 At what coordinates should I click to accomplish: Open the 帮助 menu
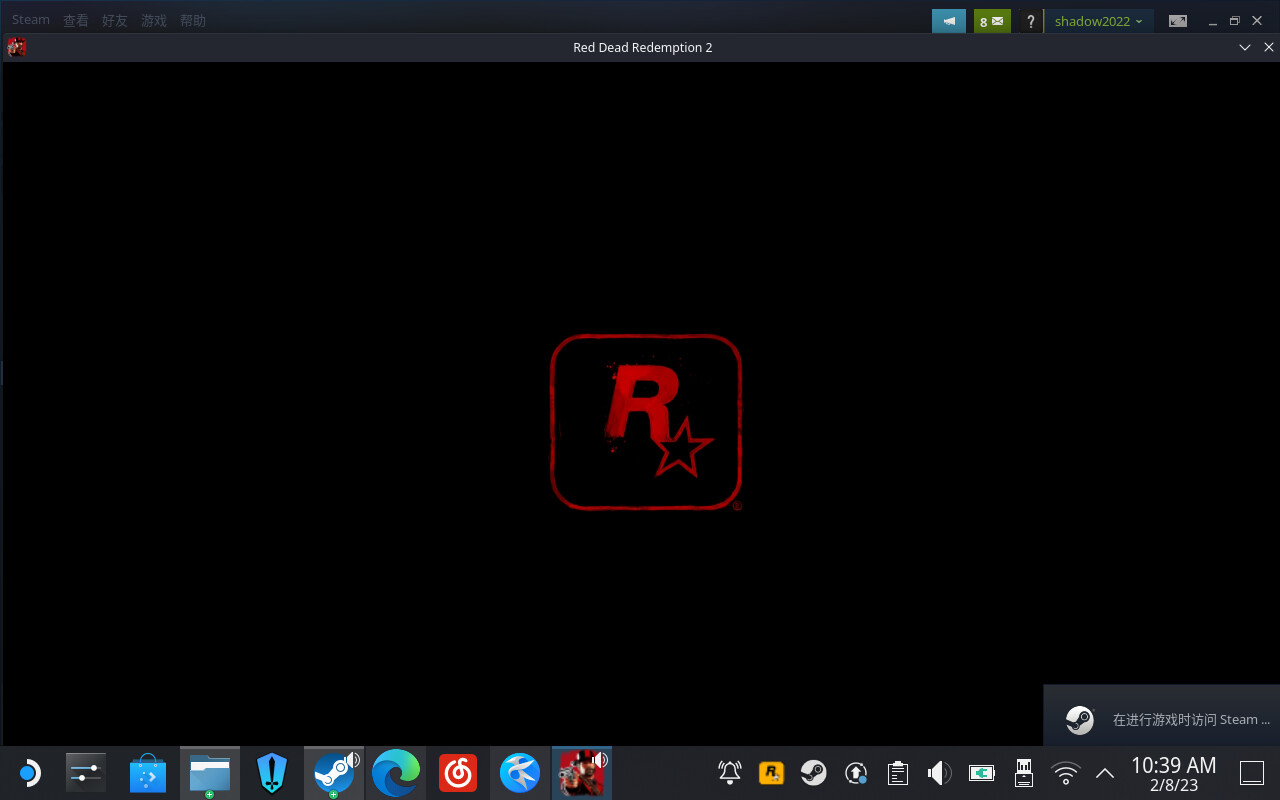(193, 20)
